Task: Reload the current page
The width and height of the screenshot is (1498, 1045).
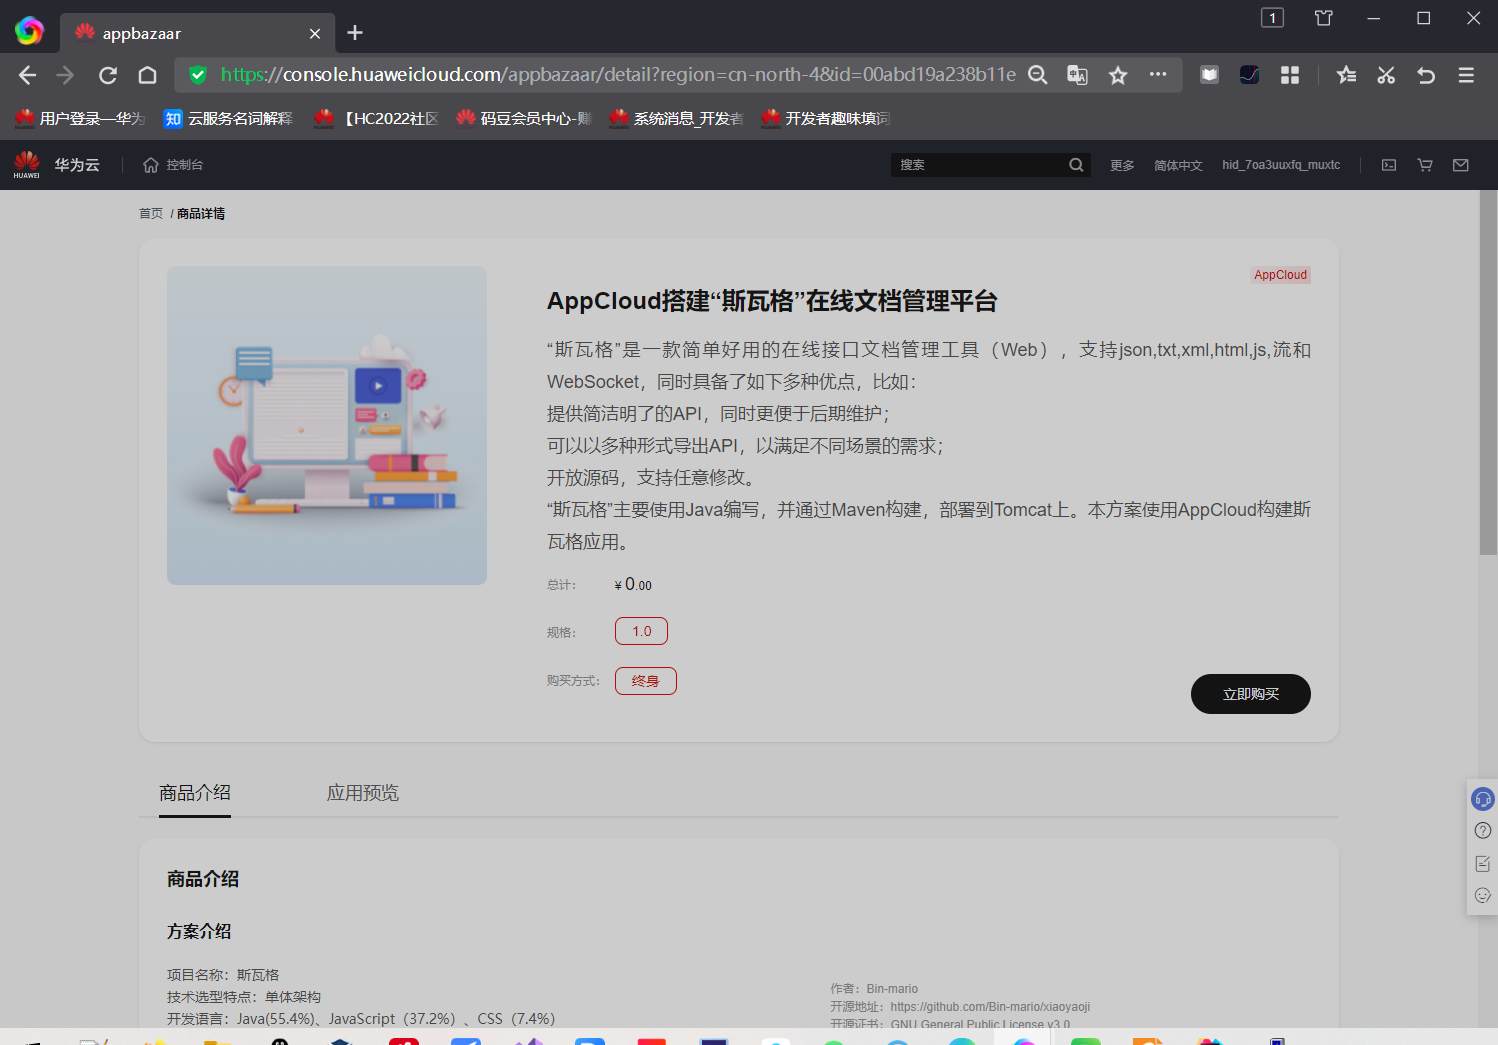Action: [x=108, y=75]
